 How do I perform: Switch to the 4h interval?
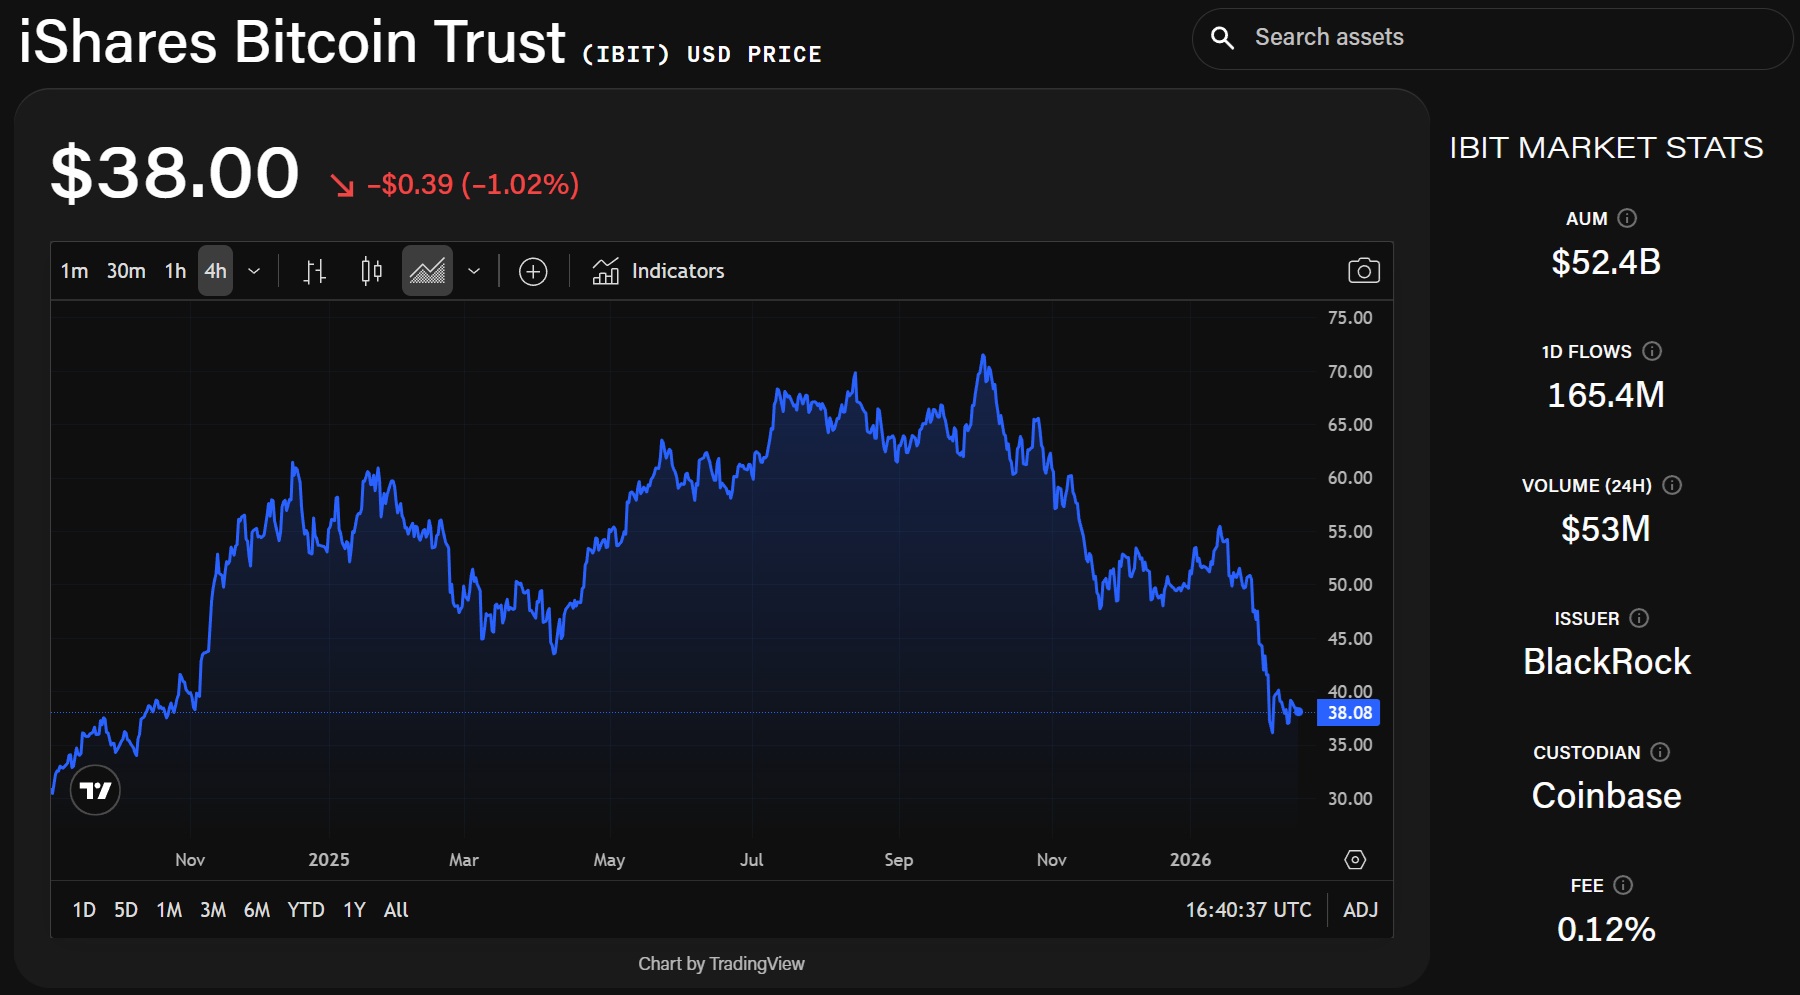215,271
